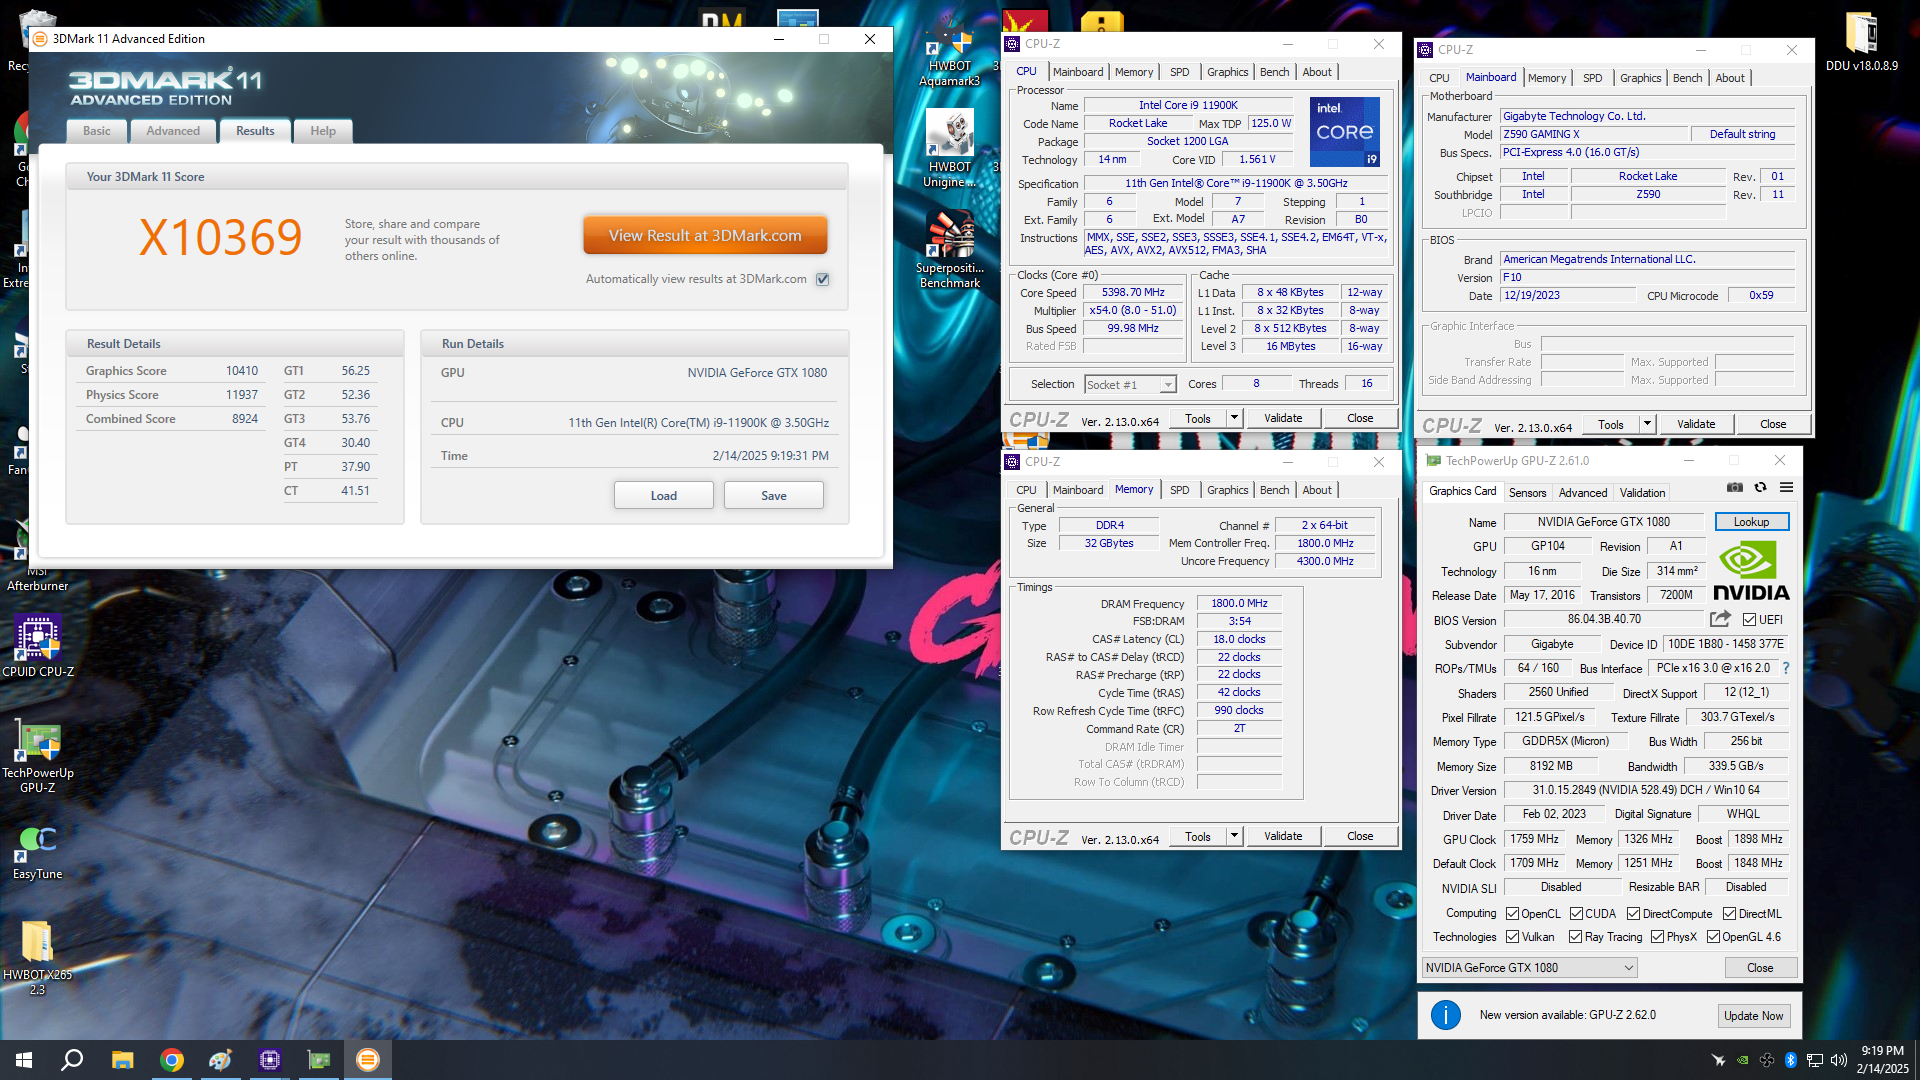Open the SPD tab in the CPU-Z Memory window

[1180, 490]
